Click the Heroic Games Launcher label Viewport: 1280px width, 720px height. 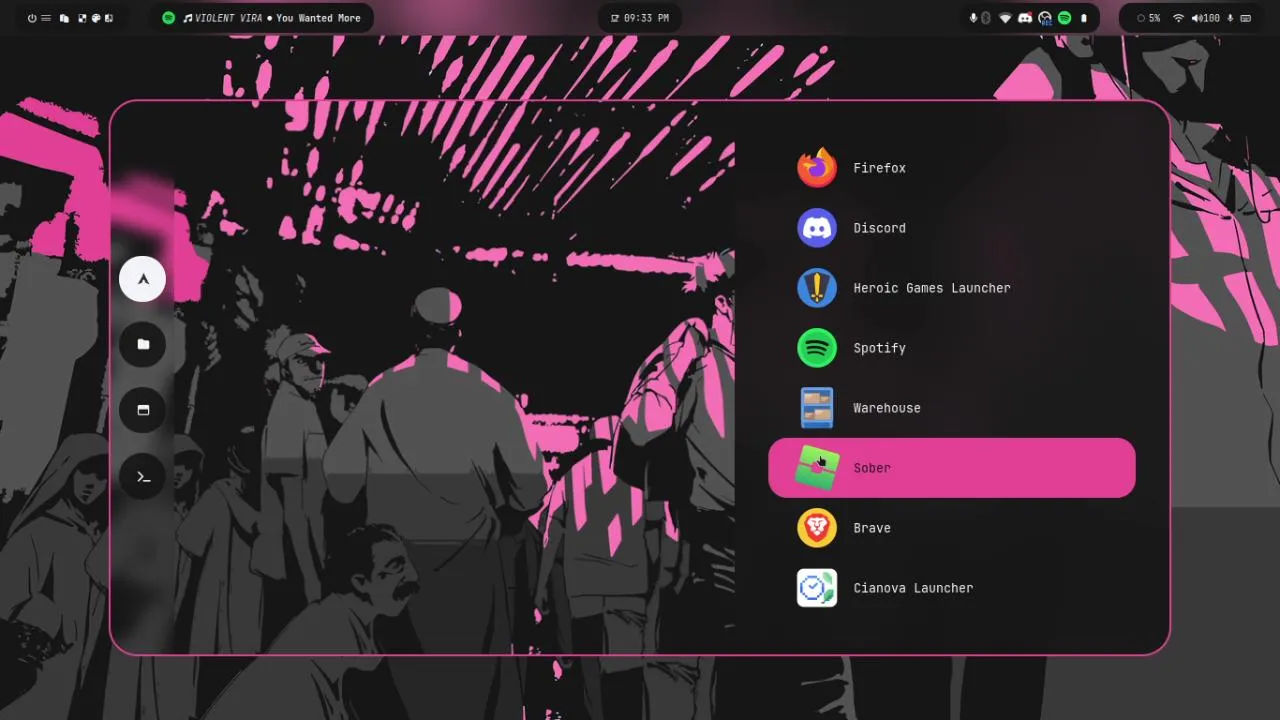(932, 288)
